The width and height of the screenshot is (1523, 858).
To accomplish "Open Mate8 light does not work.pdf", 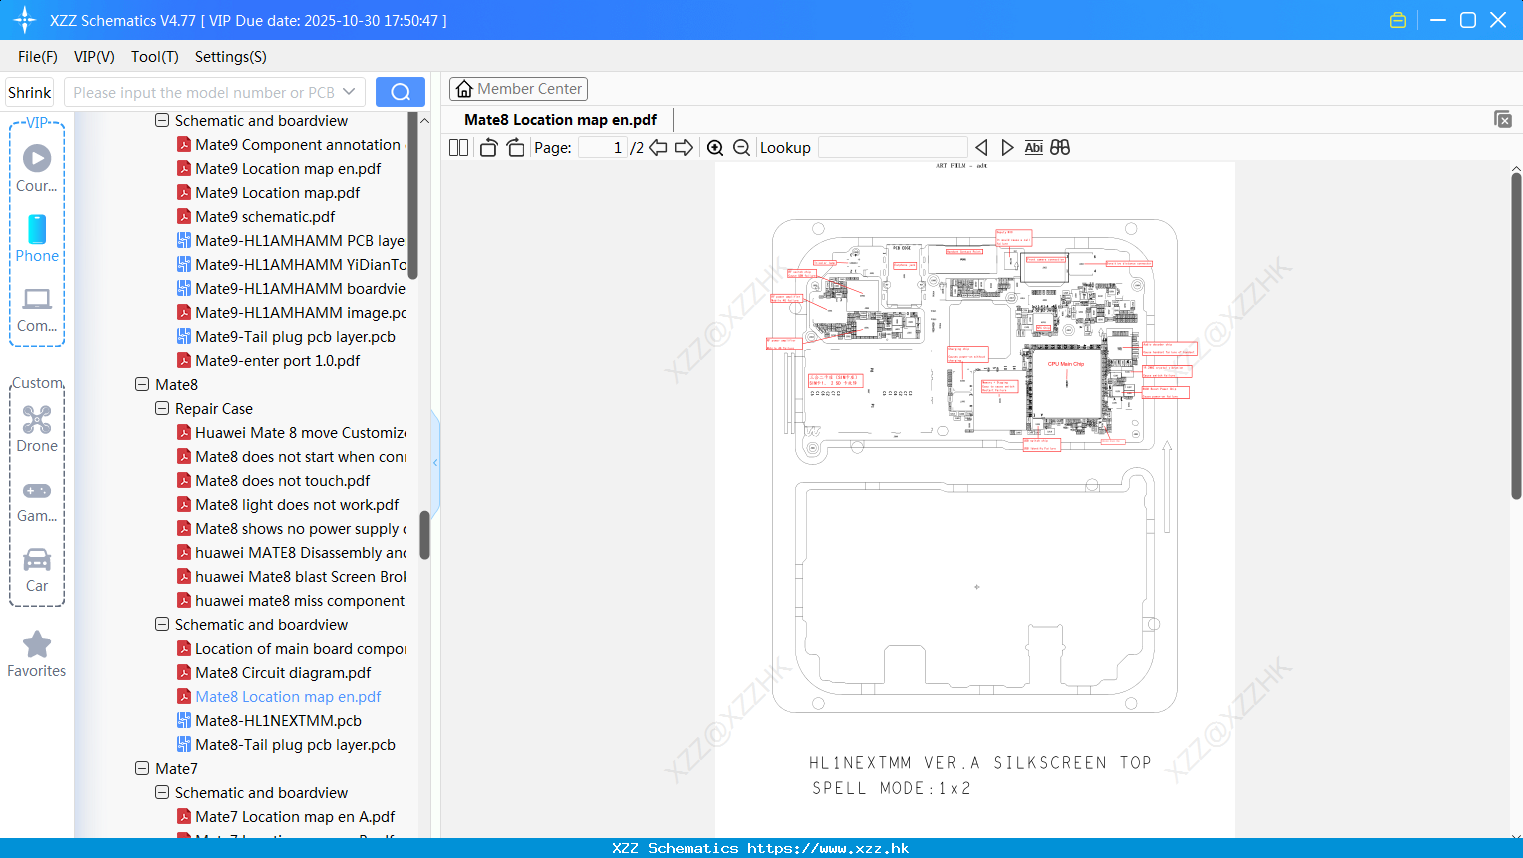I will [297, 504].
